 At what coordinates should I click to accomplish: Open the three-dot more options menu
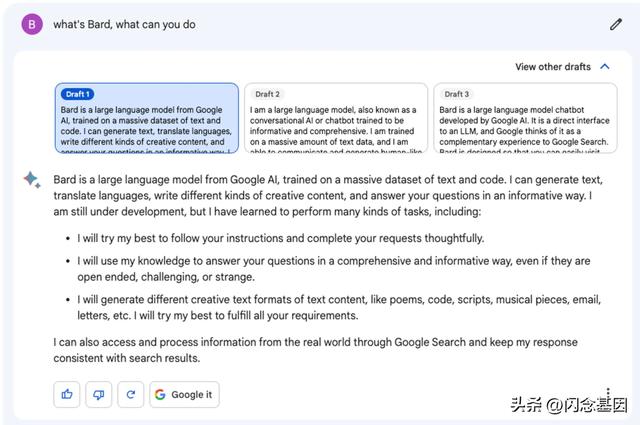point(607,394)
